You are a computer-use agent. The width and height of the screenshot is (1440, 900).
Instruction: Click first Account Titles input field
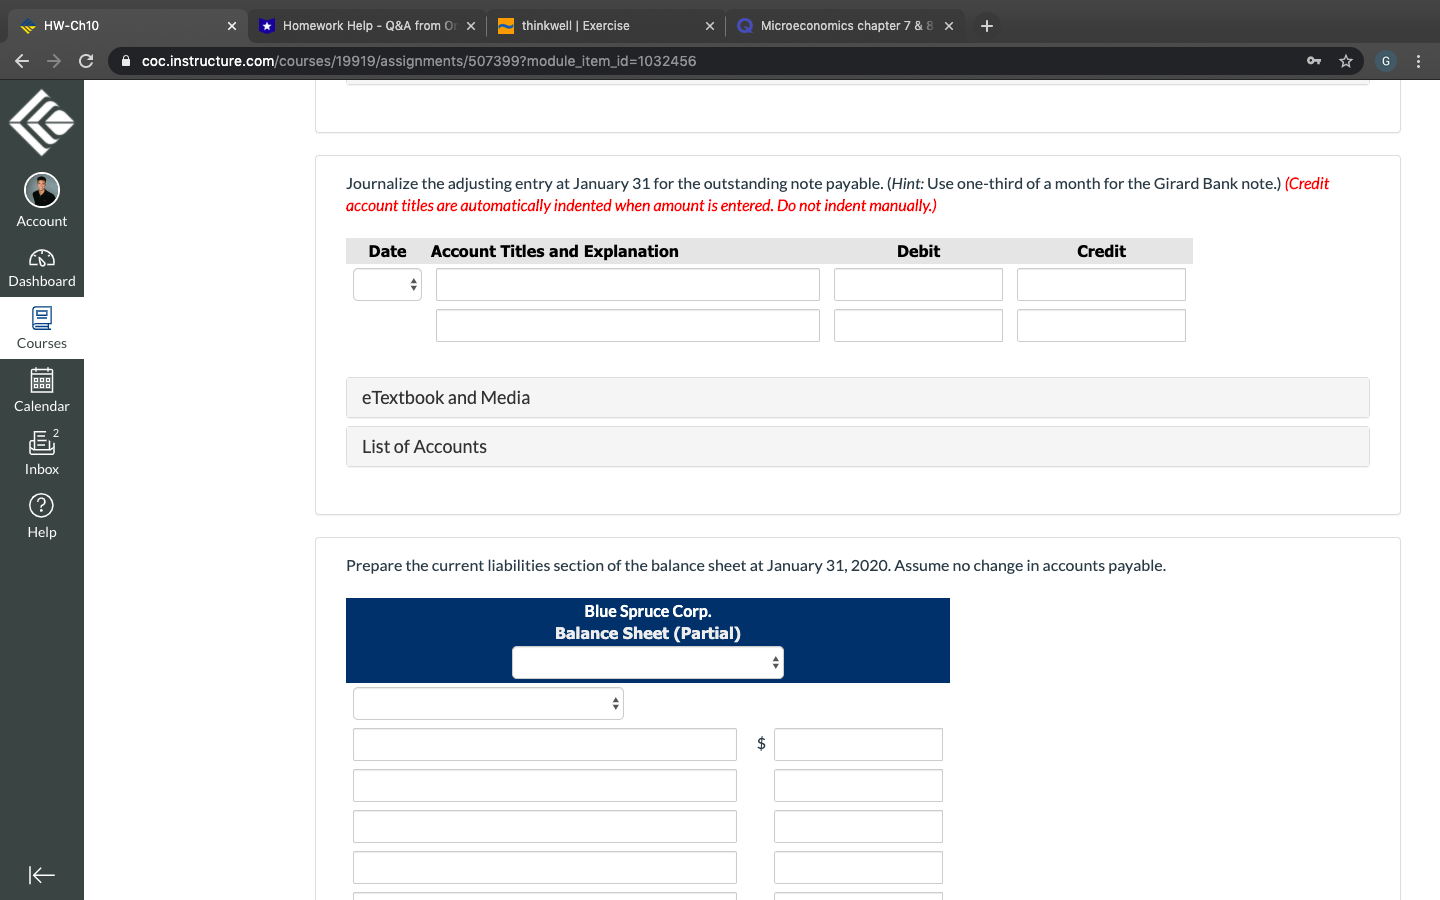click(628, 285)
